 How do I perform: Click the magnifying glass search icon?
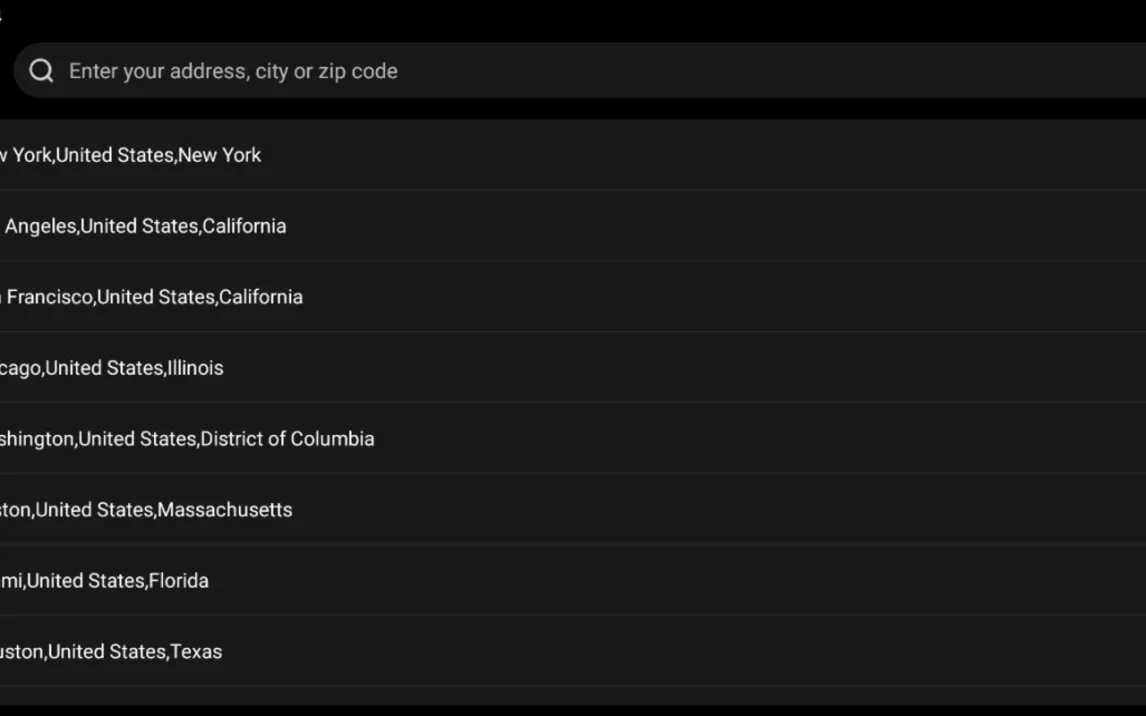click(41, 71)
